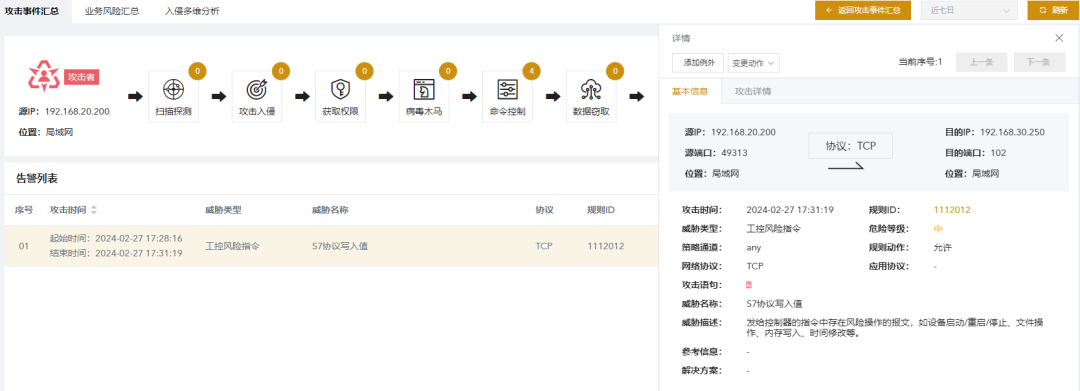Click the 协议：TCP box in details

(850, 146)
